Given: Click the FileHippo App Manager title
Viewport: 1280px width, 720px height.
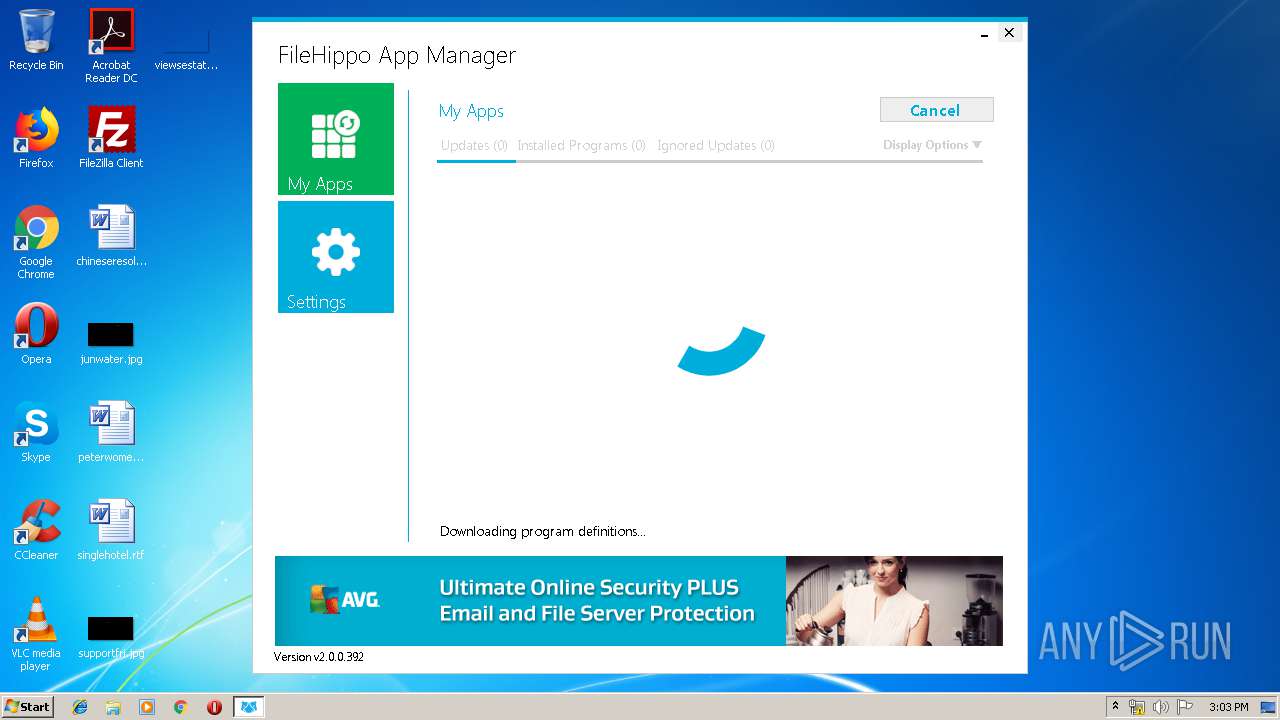Looking at the screenshot, I should [x=397, y=55].
